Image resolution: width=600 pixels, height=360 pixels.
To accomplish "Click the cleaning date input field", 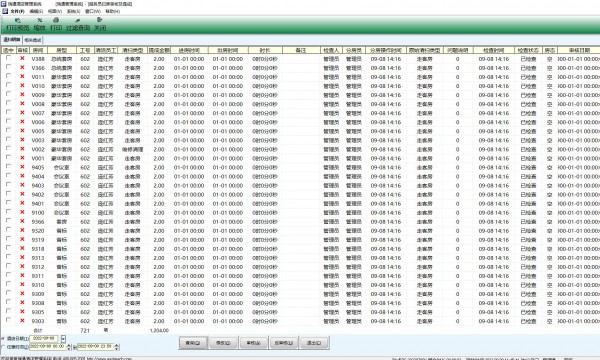I will 44,339.
